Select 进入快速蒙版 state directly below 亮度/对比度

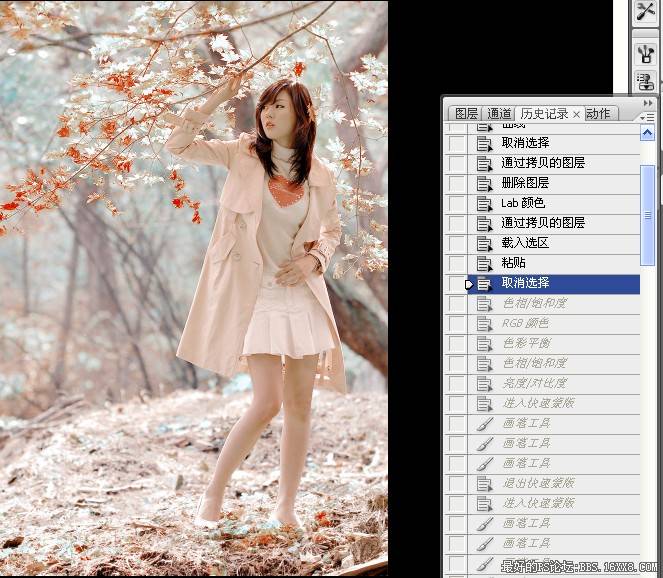[x=553, y=404]
